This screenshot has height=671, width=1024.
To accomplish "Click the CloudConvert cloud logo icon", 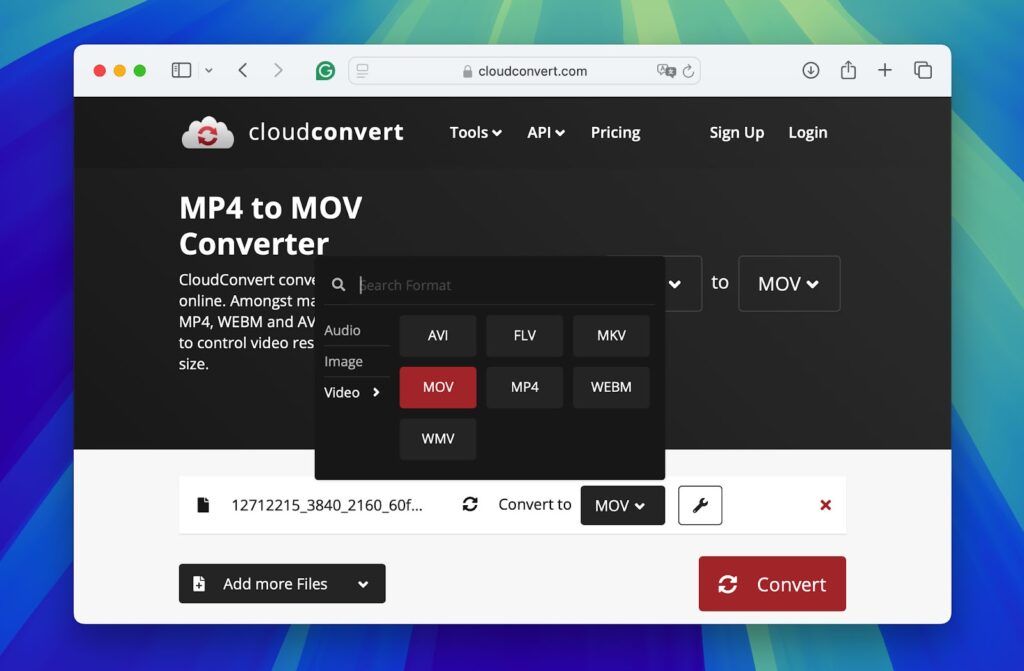I will click(x=208, y=133).
